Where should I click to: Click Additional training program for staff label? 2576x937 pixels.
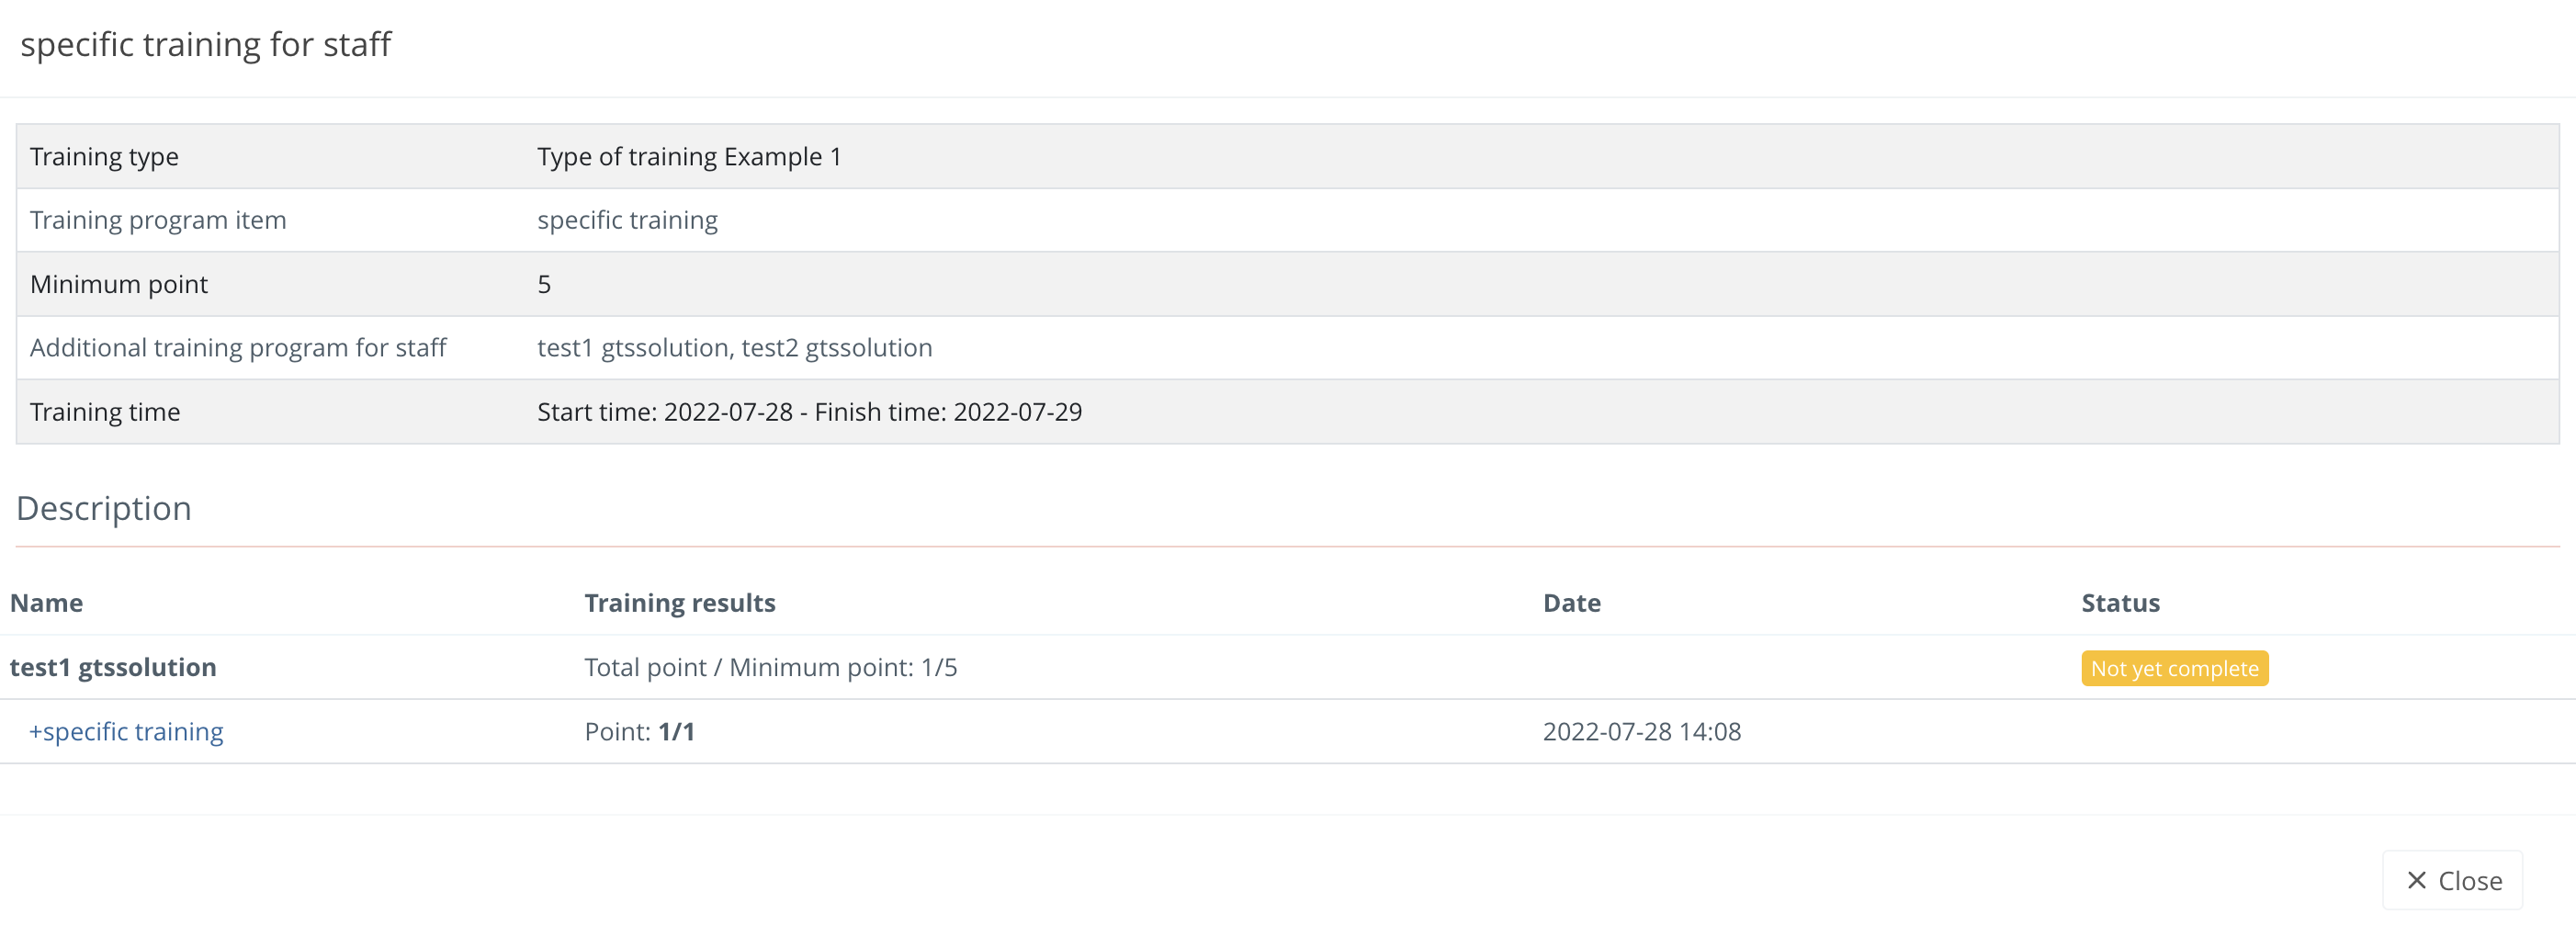(x=238, y=348)
